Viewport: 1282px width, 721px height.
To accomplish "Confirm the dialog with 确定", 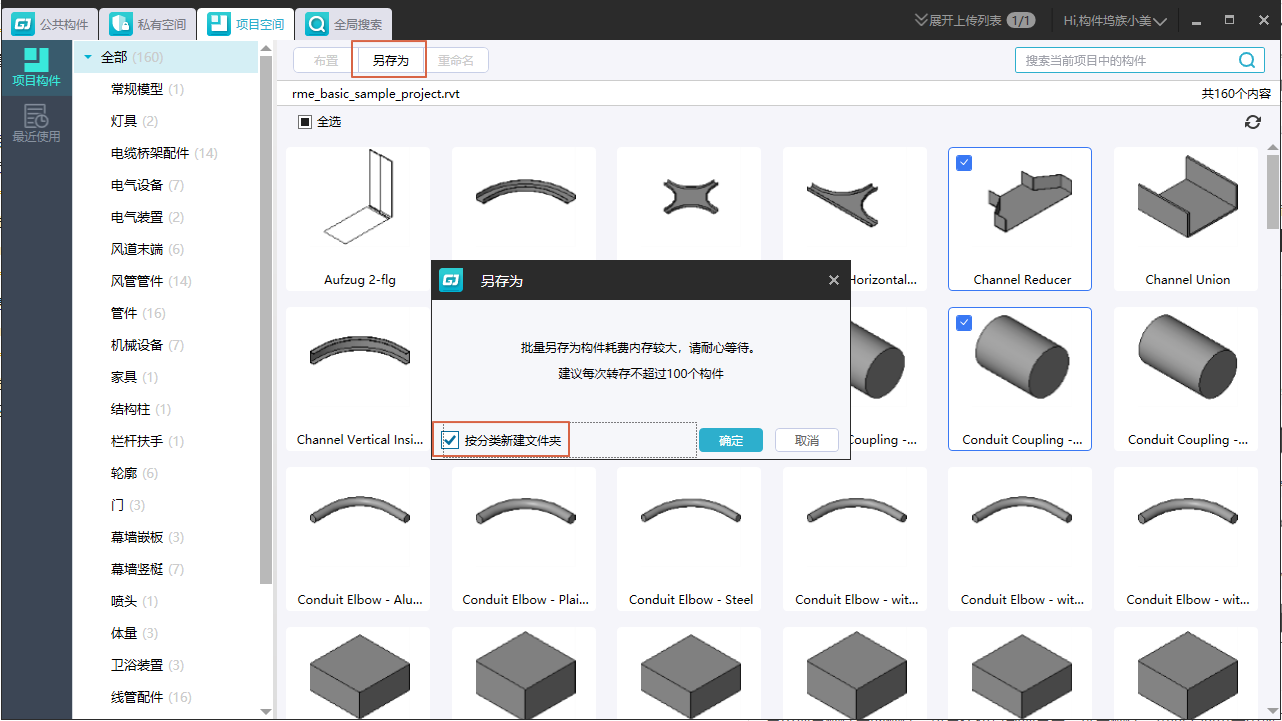I will point(731,440).
